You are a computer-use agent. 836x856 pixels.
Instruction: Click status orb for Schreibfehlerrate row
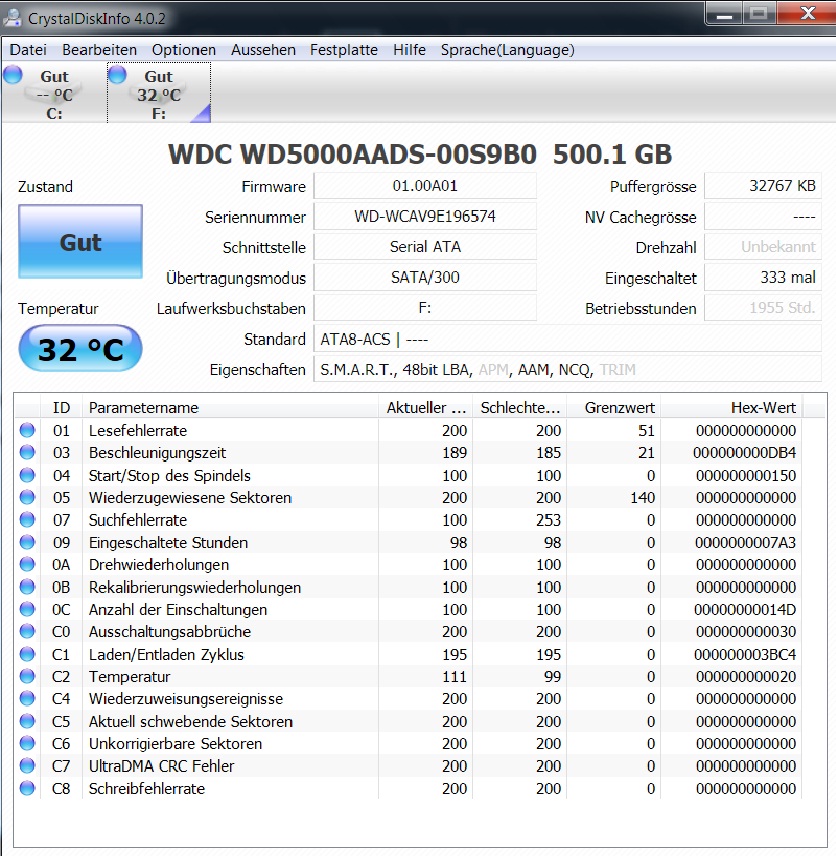[x=27, y=788]
